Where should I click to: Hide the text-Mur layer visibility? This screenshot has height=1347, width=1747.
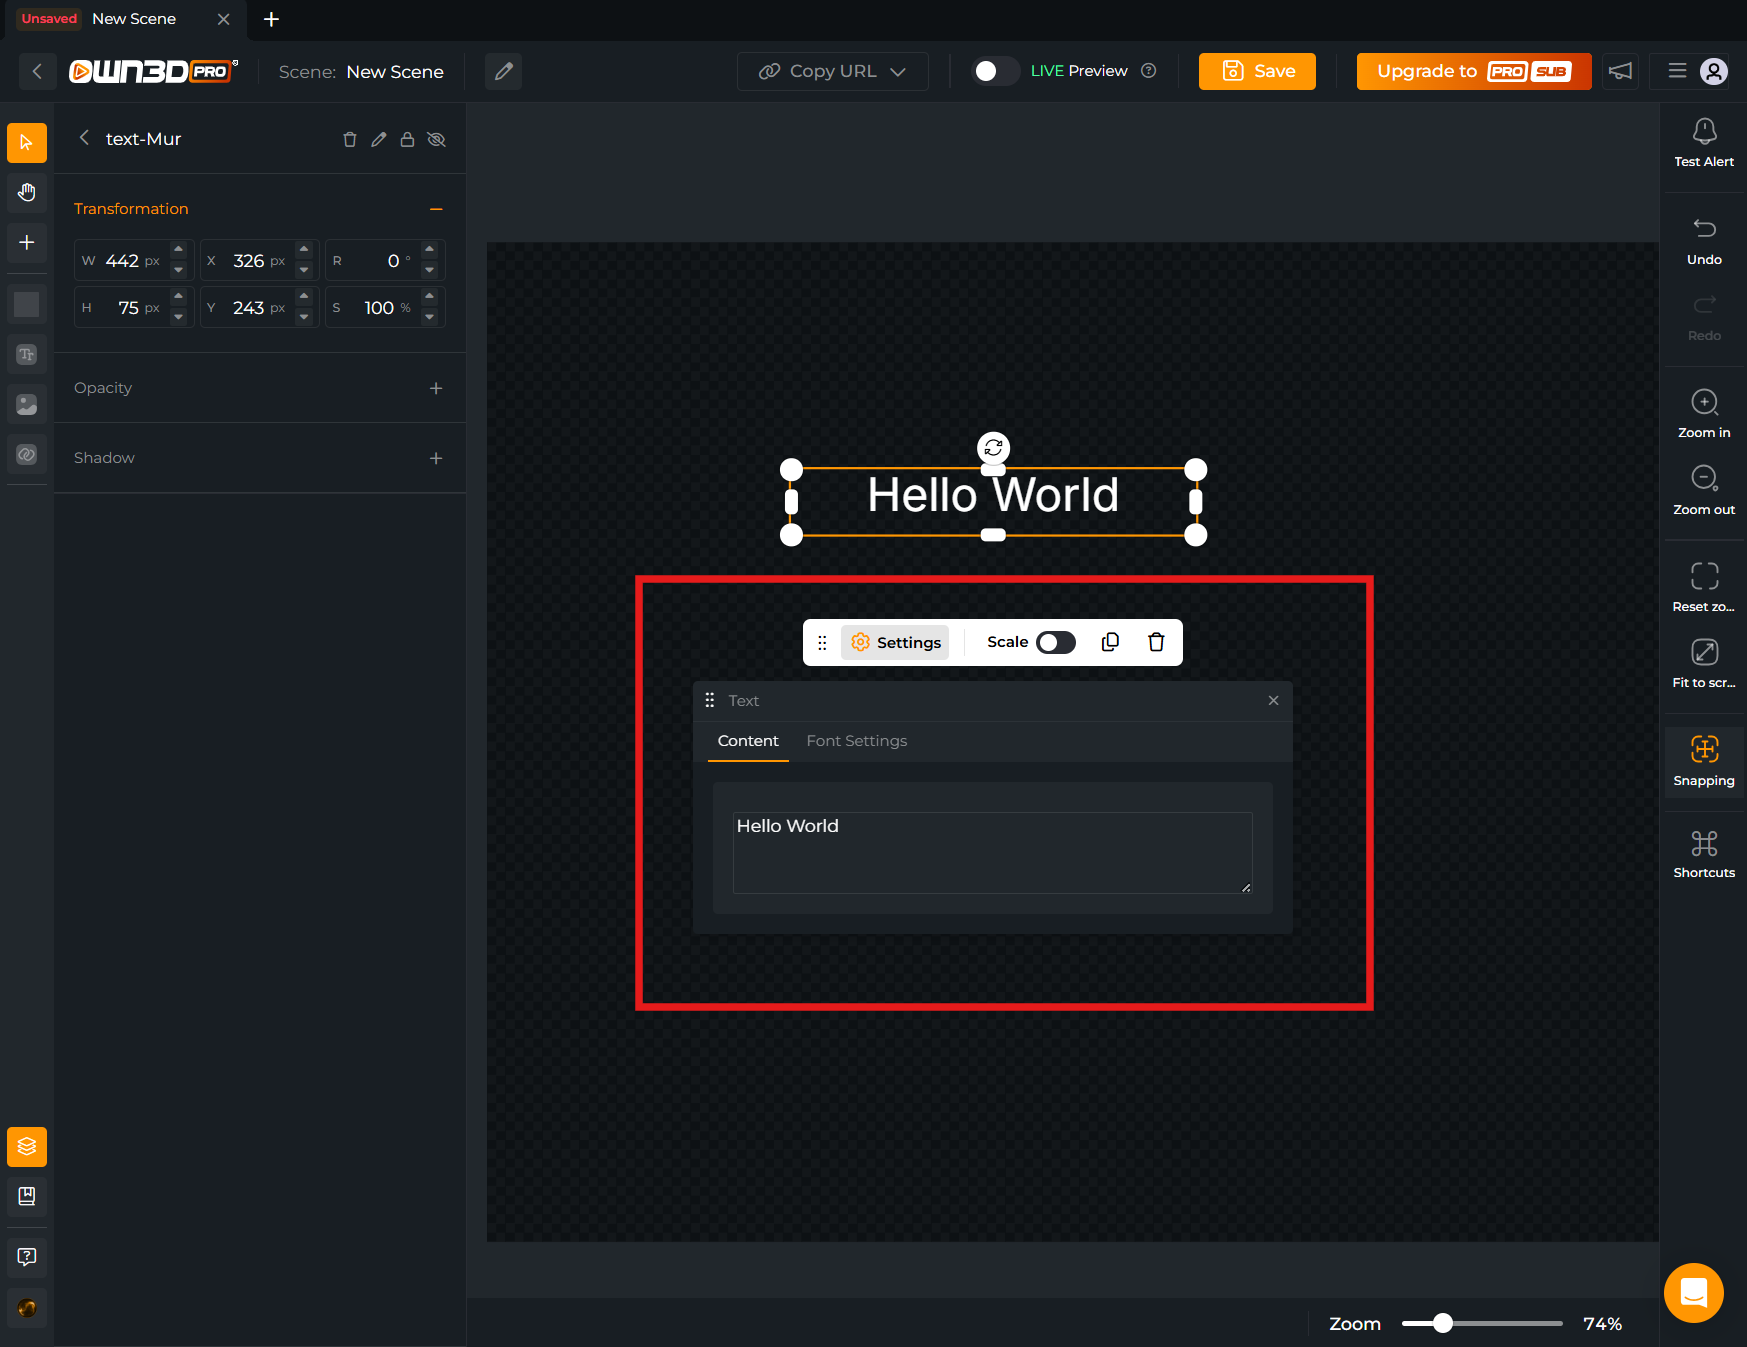[436, 140]
